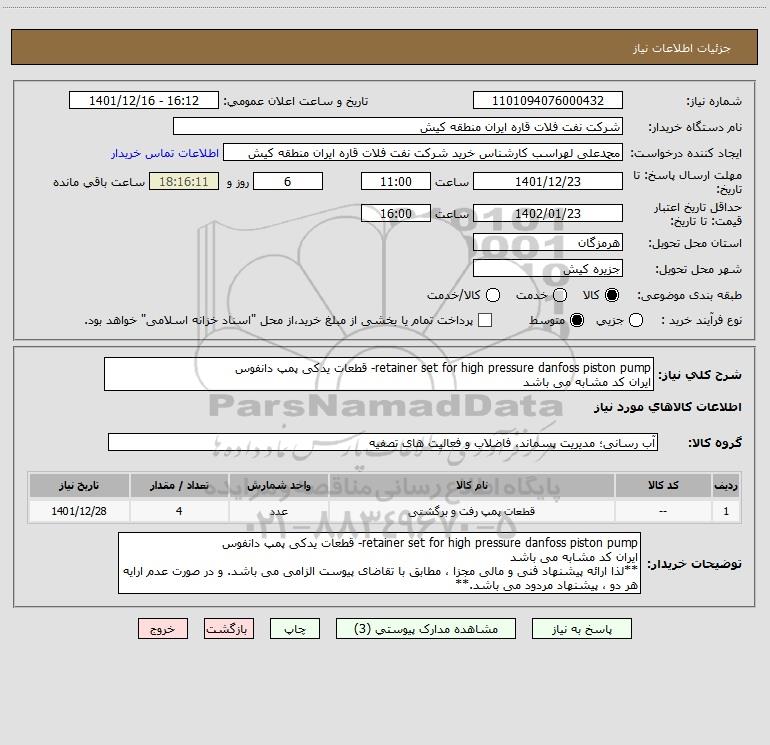Screen dimensions: 770x745
Task: Select the جزیی purchase type radio
Action: click(x=636, y=320)
